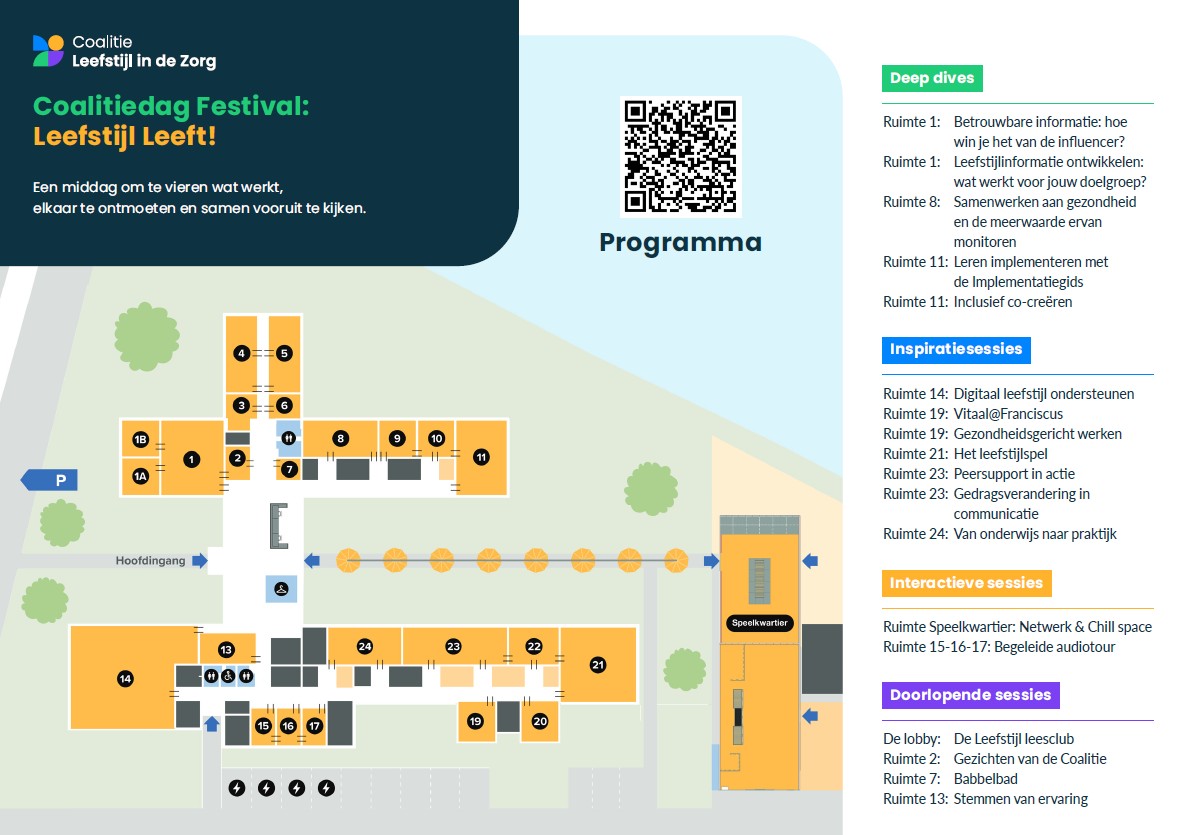The height and width of the screenshot is (835, 1186).
Task: Click the Coalitiedag Festival title text
Action: click(x=171, y=120)
